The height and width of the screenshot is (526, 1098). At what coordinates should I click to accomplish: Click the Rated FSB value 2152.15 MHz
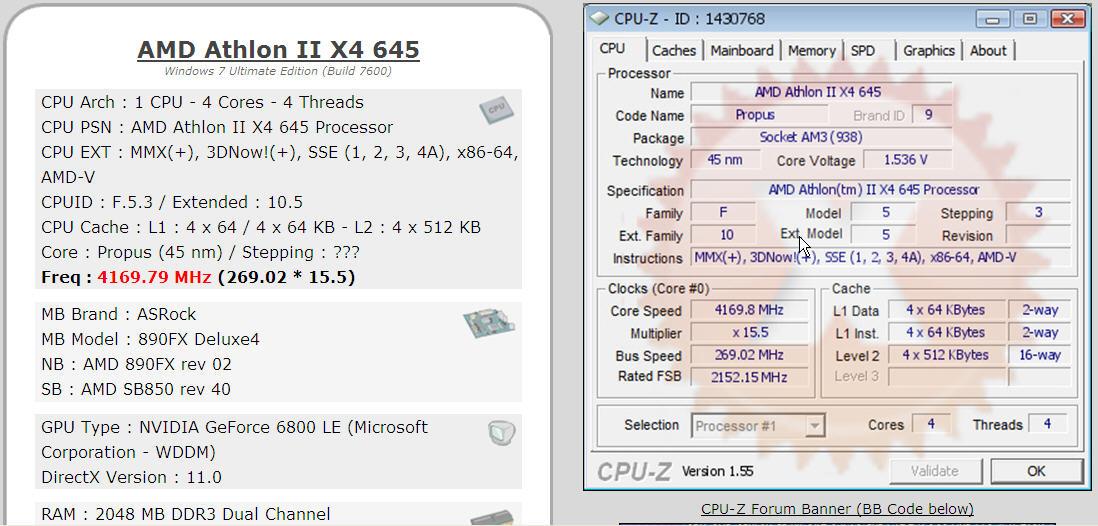pos(749,378)
